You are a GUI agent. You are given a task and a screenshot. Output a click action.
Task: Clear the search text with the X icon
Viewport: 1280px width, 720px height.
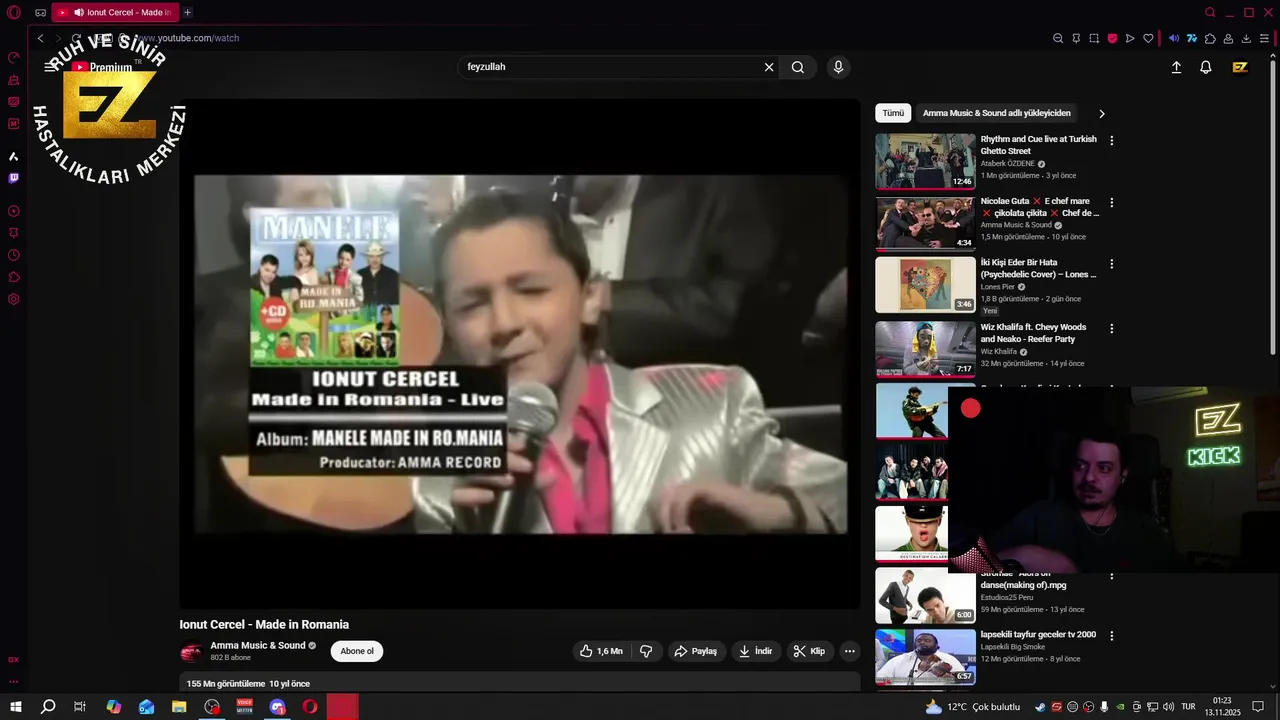[x=769, y=67]
